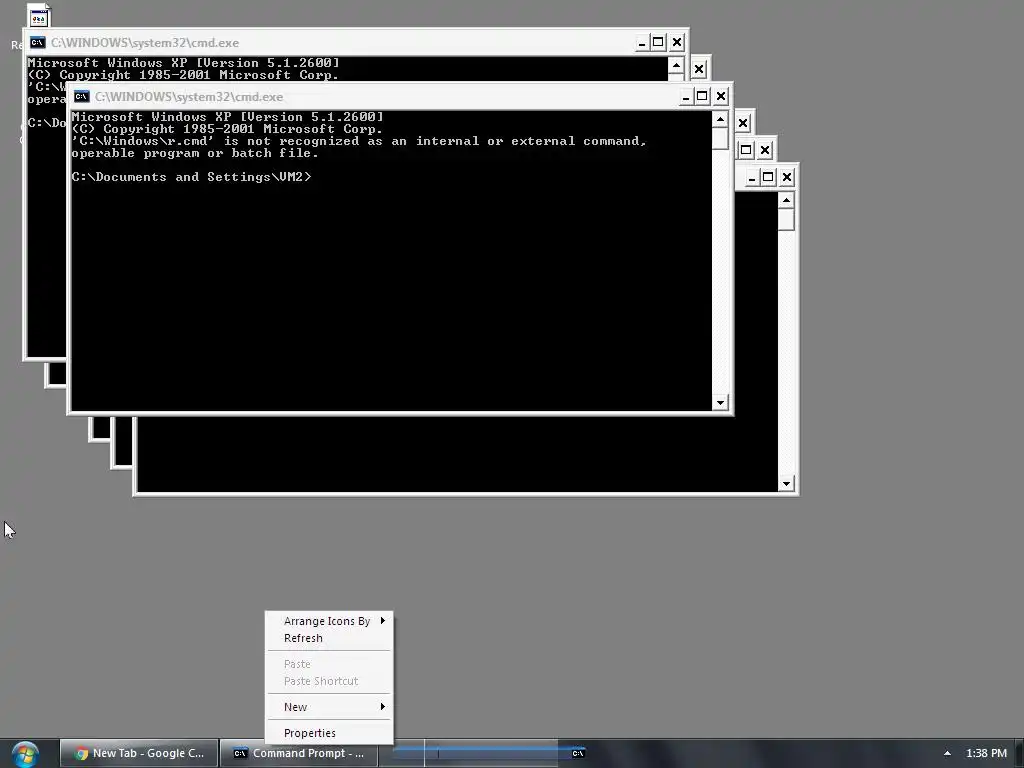Open the New submenu in the context menu

(330, 707)
